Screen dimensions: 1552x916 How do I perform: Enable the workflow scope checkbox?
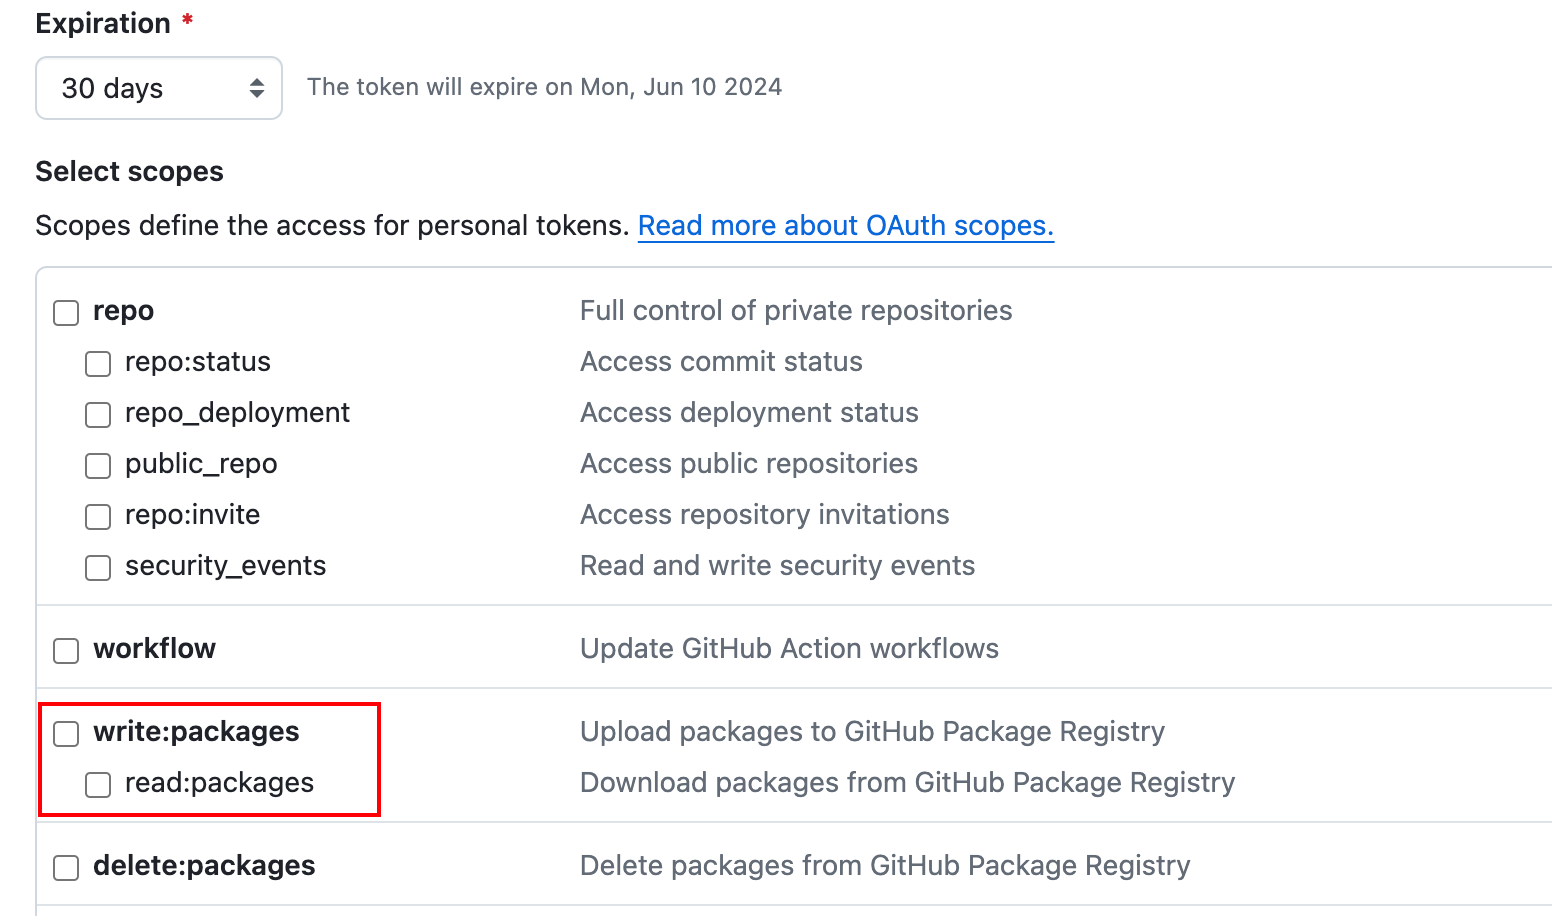tap(65, 650)
